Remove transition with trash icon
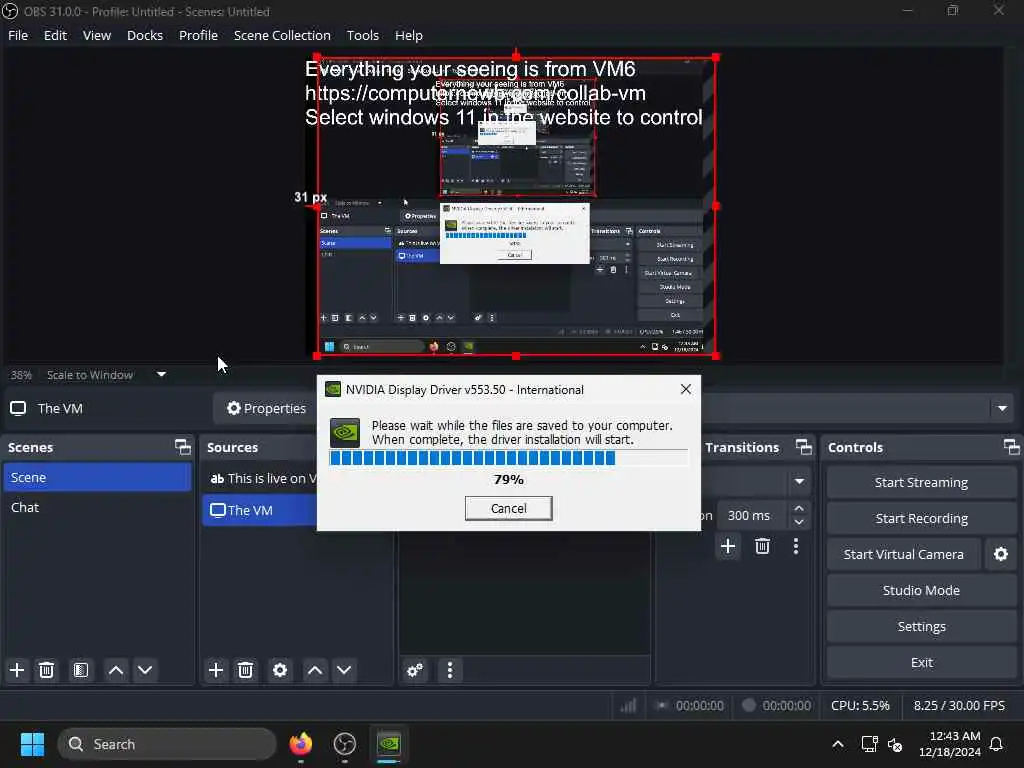Viewport: 1024px width, 768px height. pos(762,546)
